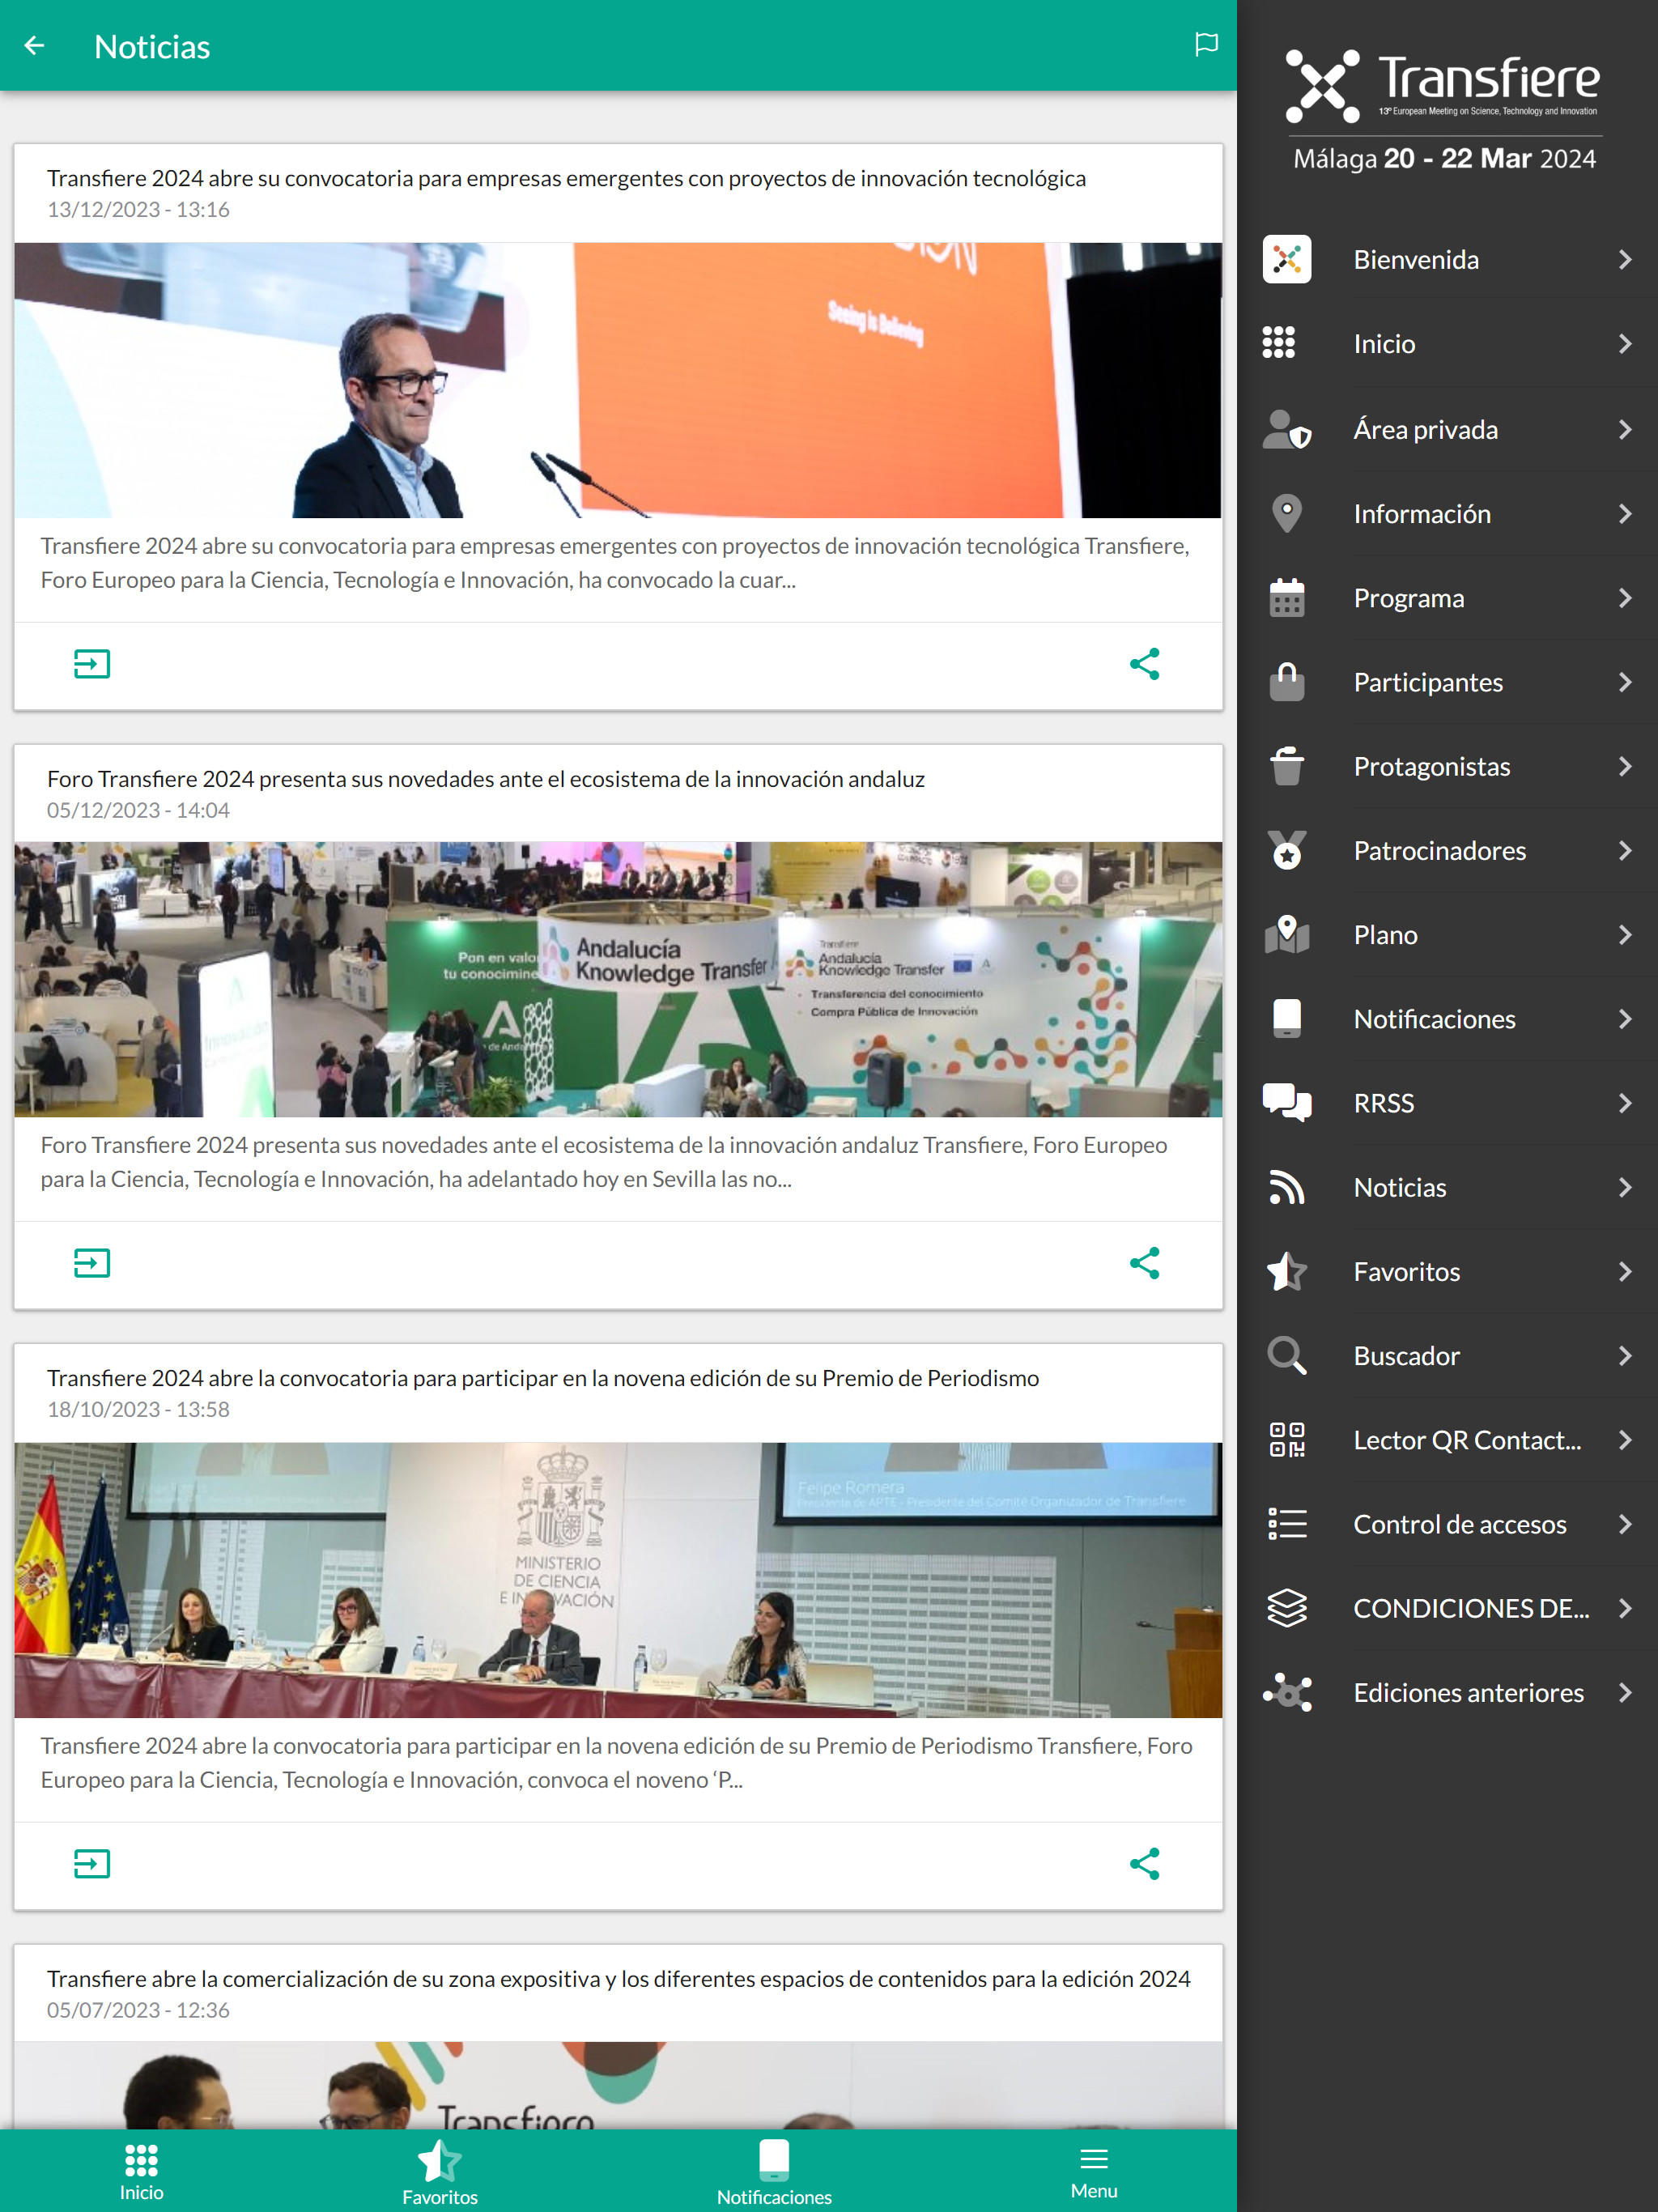Expand Patrocinadores with its chevron
The height and width of the screenshot is (2212, 1658).
point(1625,850)
